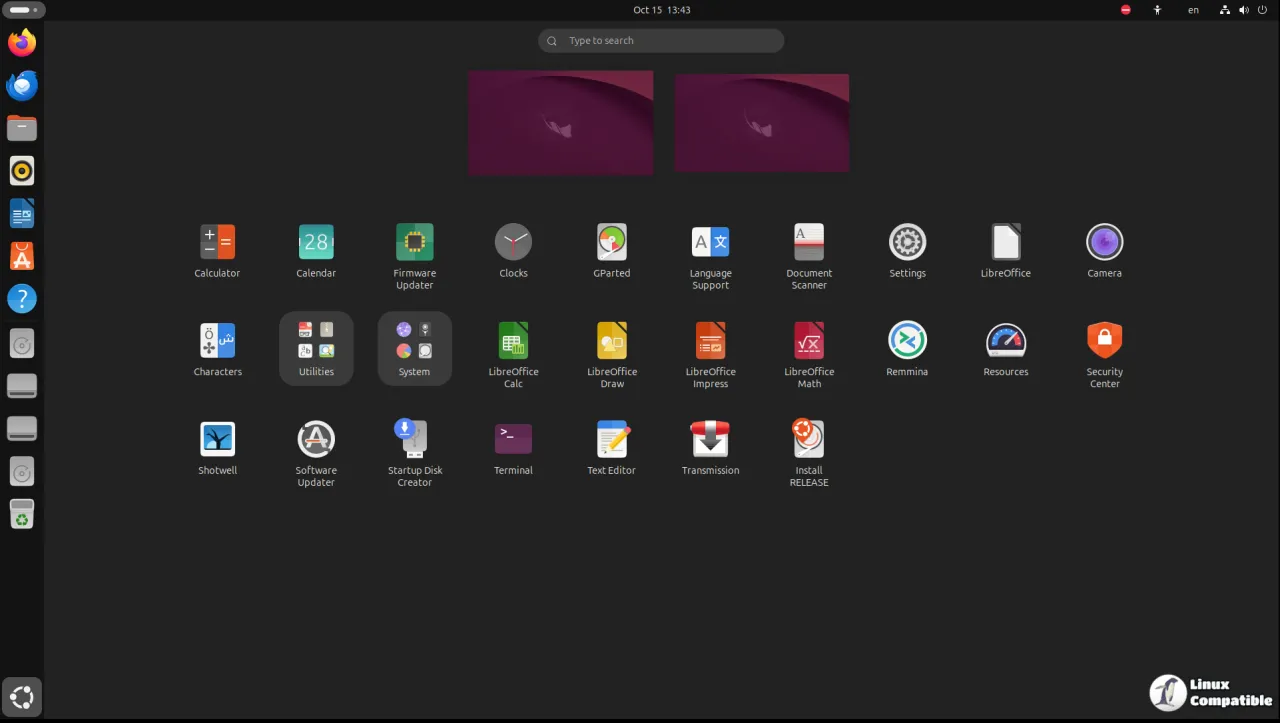Open Firefox from the dock
Viewport: 1280px width, 723px height.
coord(22,43)
